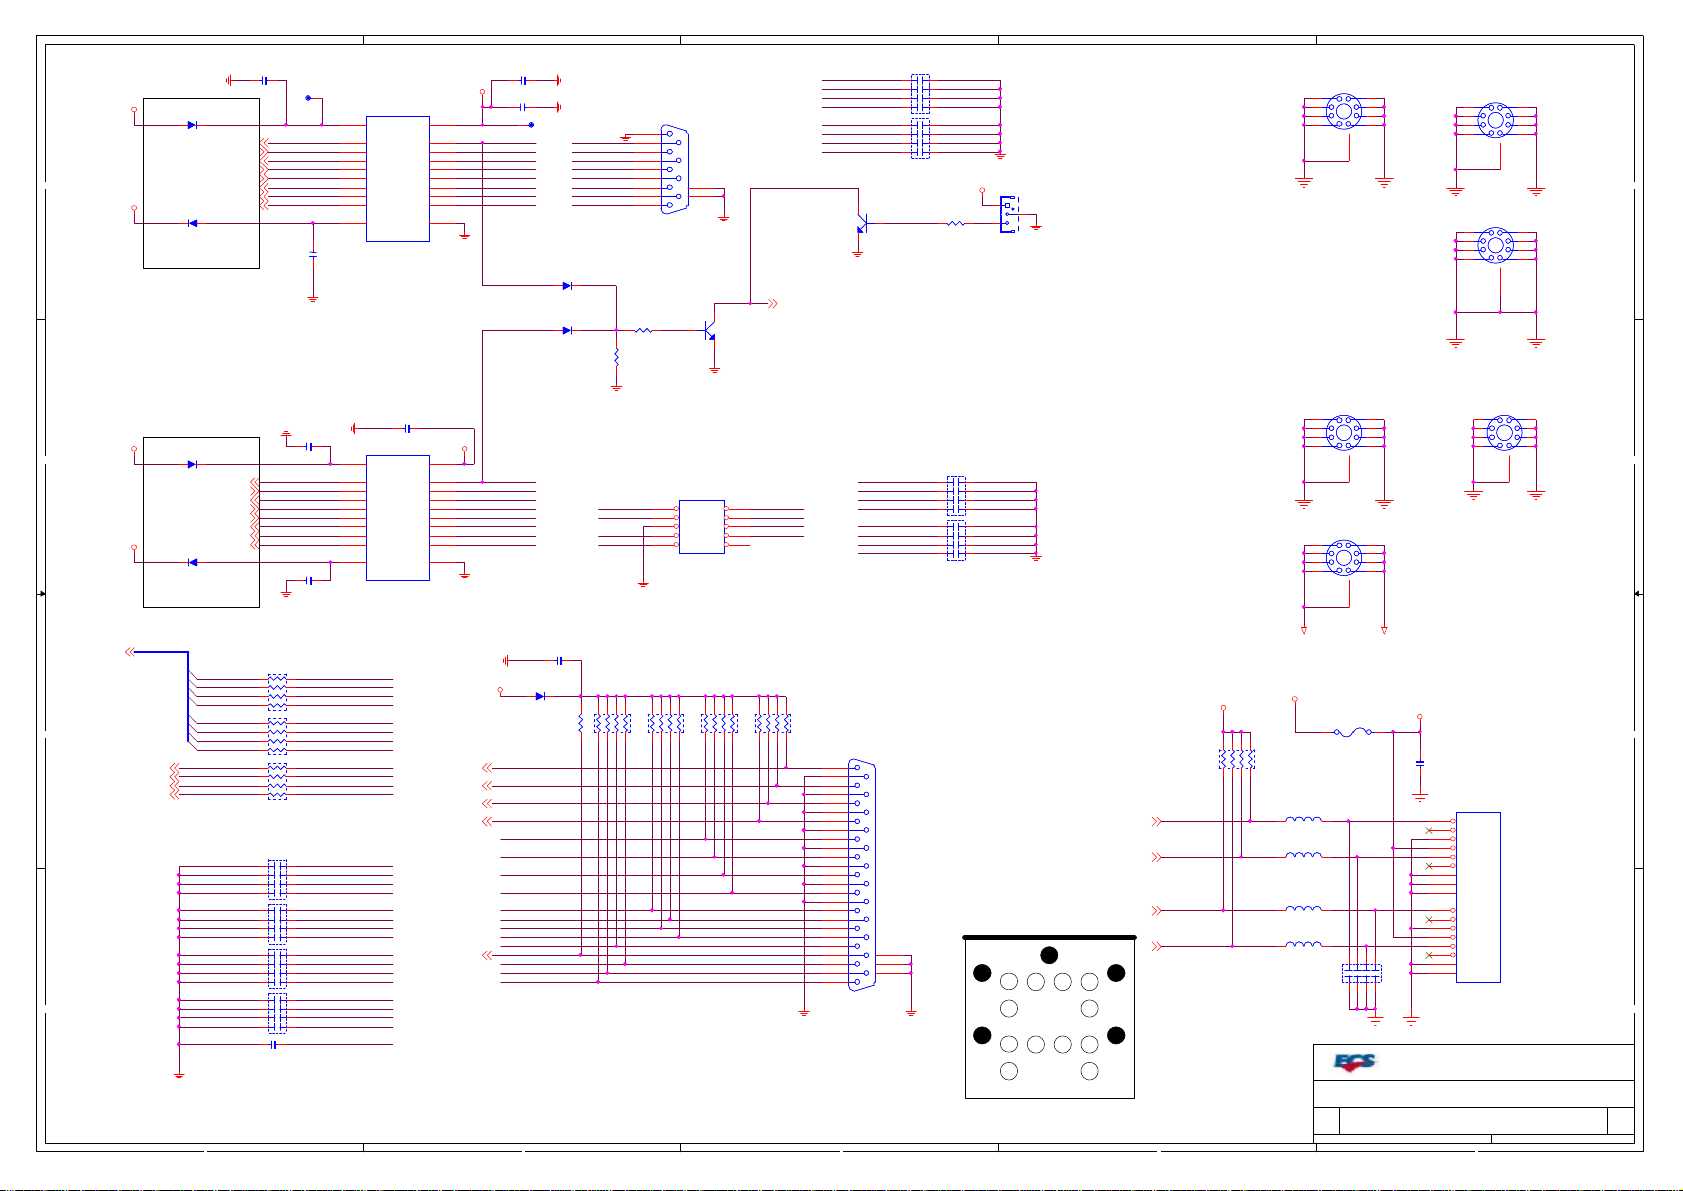1683x1191 pixels.
Task: Click the black dot at top of pinout diagram
Action: click(1049, 954)
